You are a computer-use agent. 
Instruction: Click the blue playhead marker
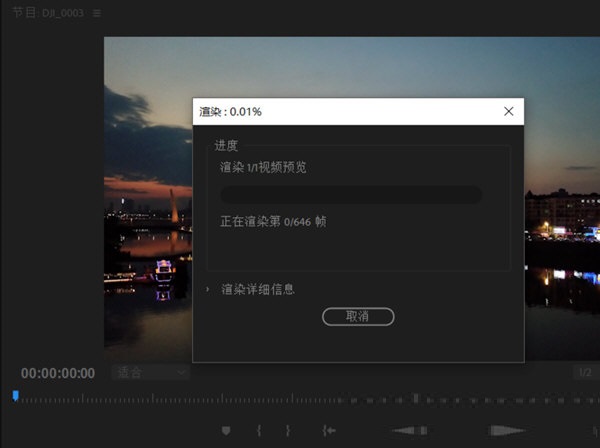coord(15,396)
